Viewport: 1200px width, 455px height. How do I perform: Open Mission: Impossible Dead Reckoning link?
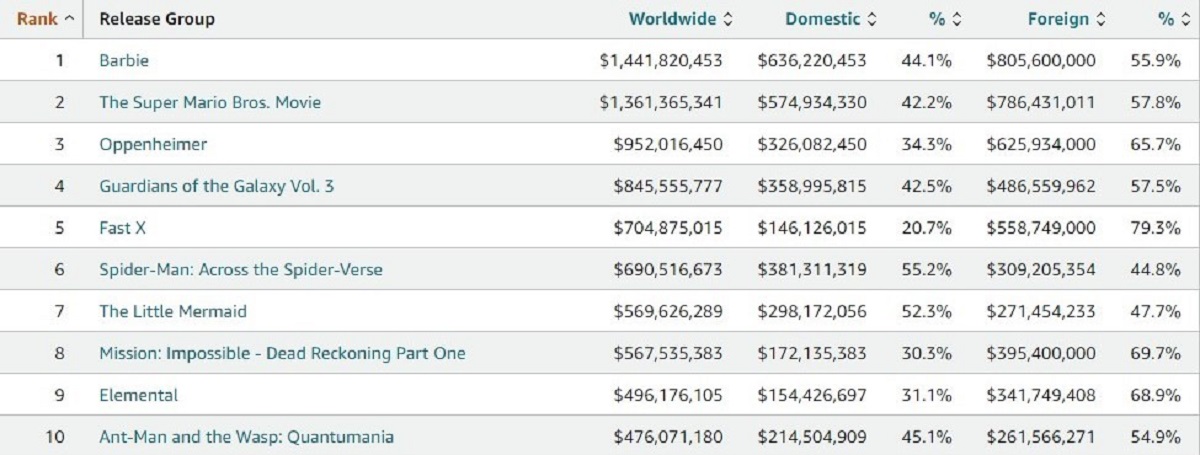(282, 353)
